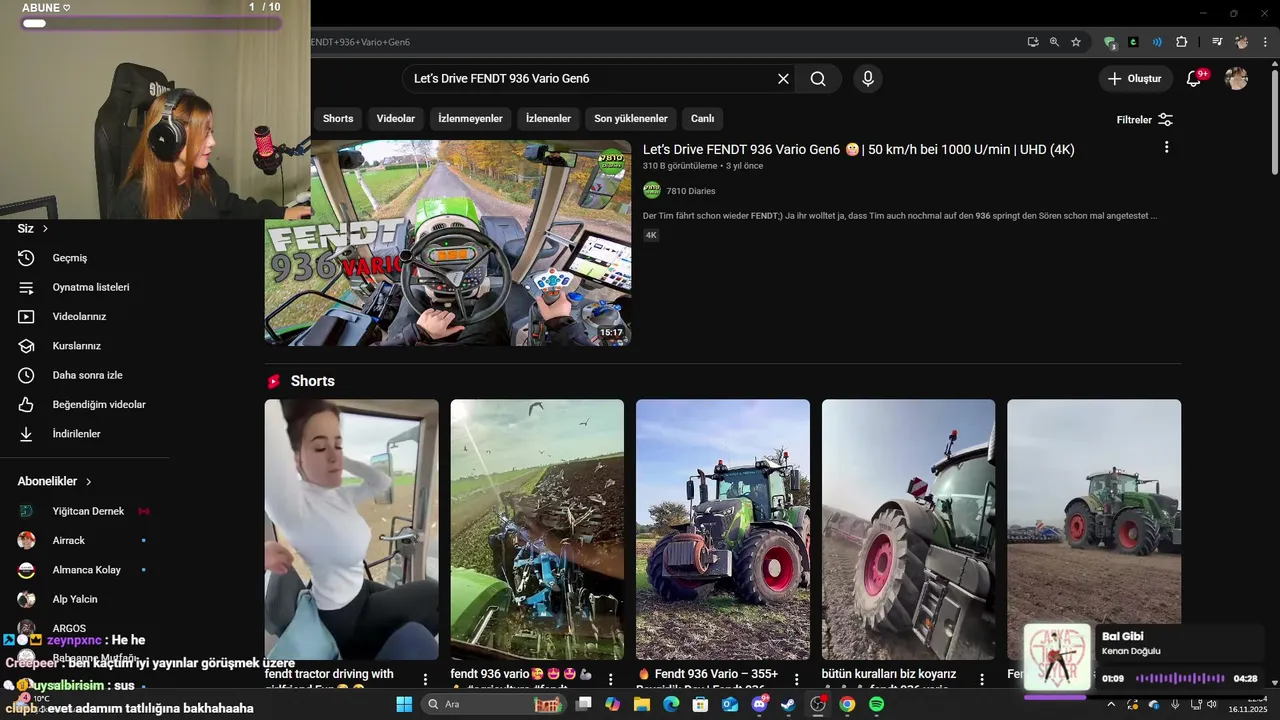Open the Chrome extensions puzzle icon
Image resolution: width=1280 pixels, height=720 pixels.
point(1182,42)
